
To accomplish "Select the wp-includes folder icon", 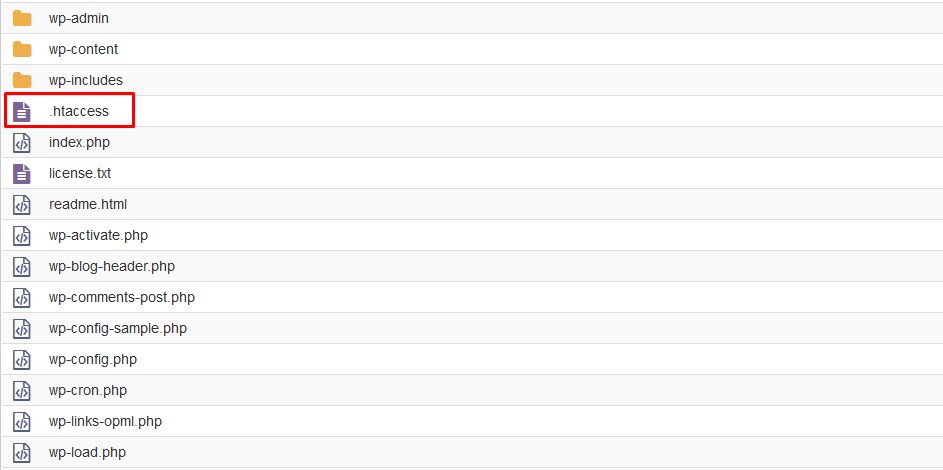I will 22,81.
